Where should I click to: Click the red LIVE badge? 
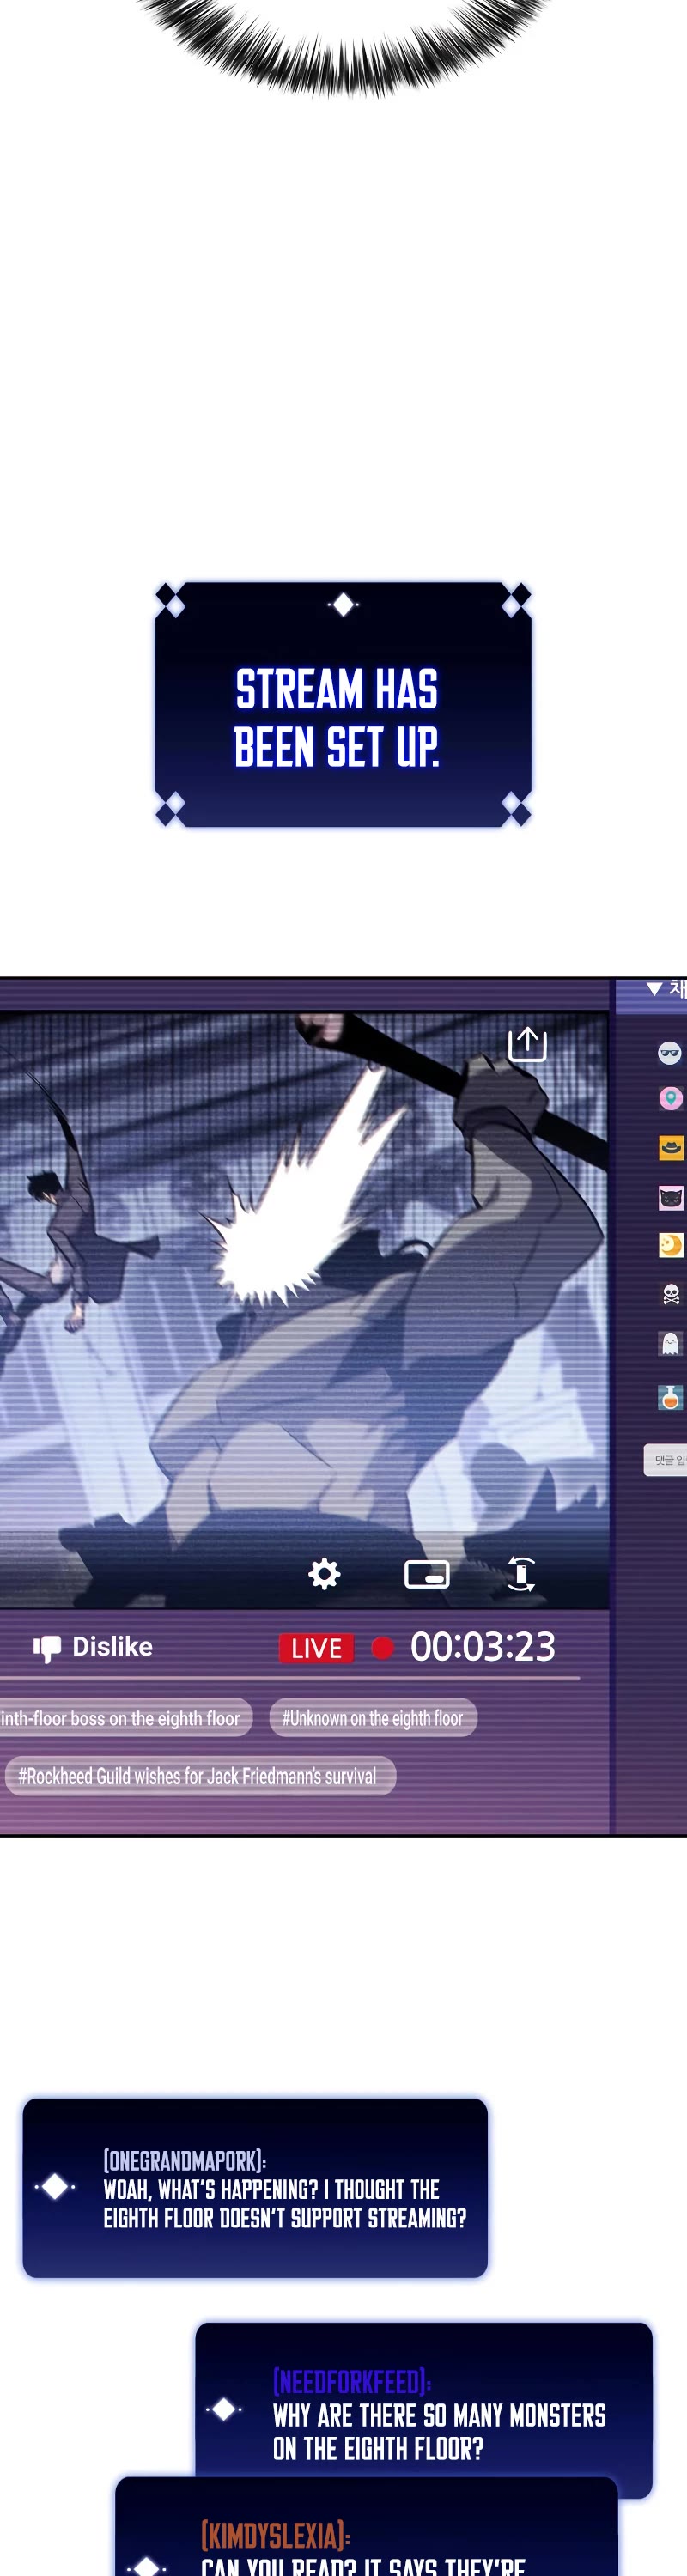[x=316, y=1648]
